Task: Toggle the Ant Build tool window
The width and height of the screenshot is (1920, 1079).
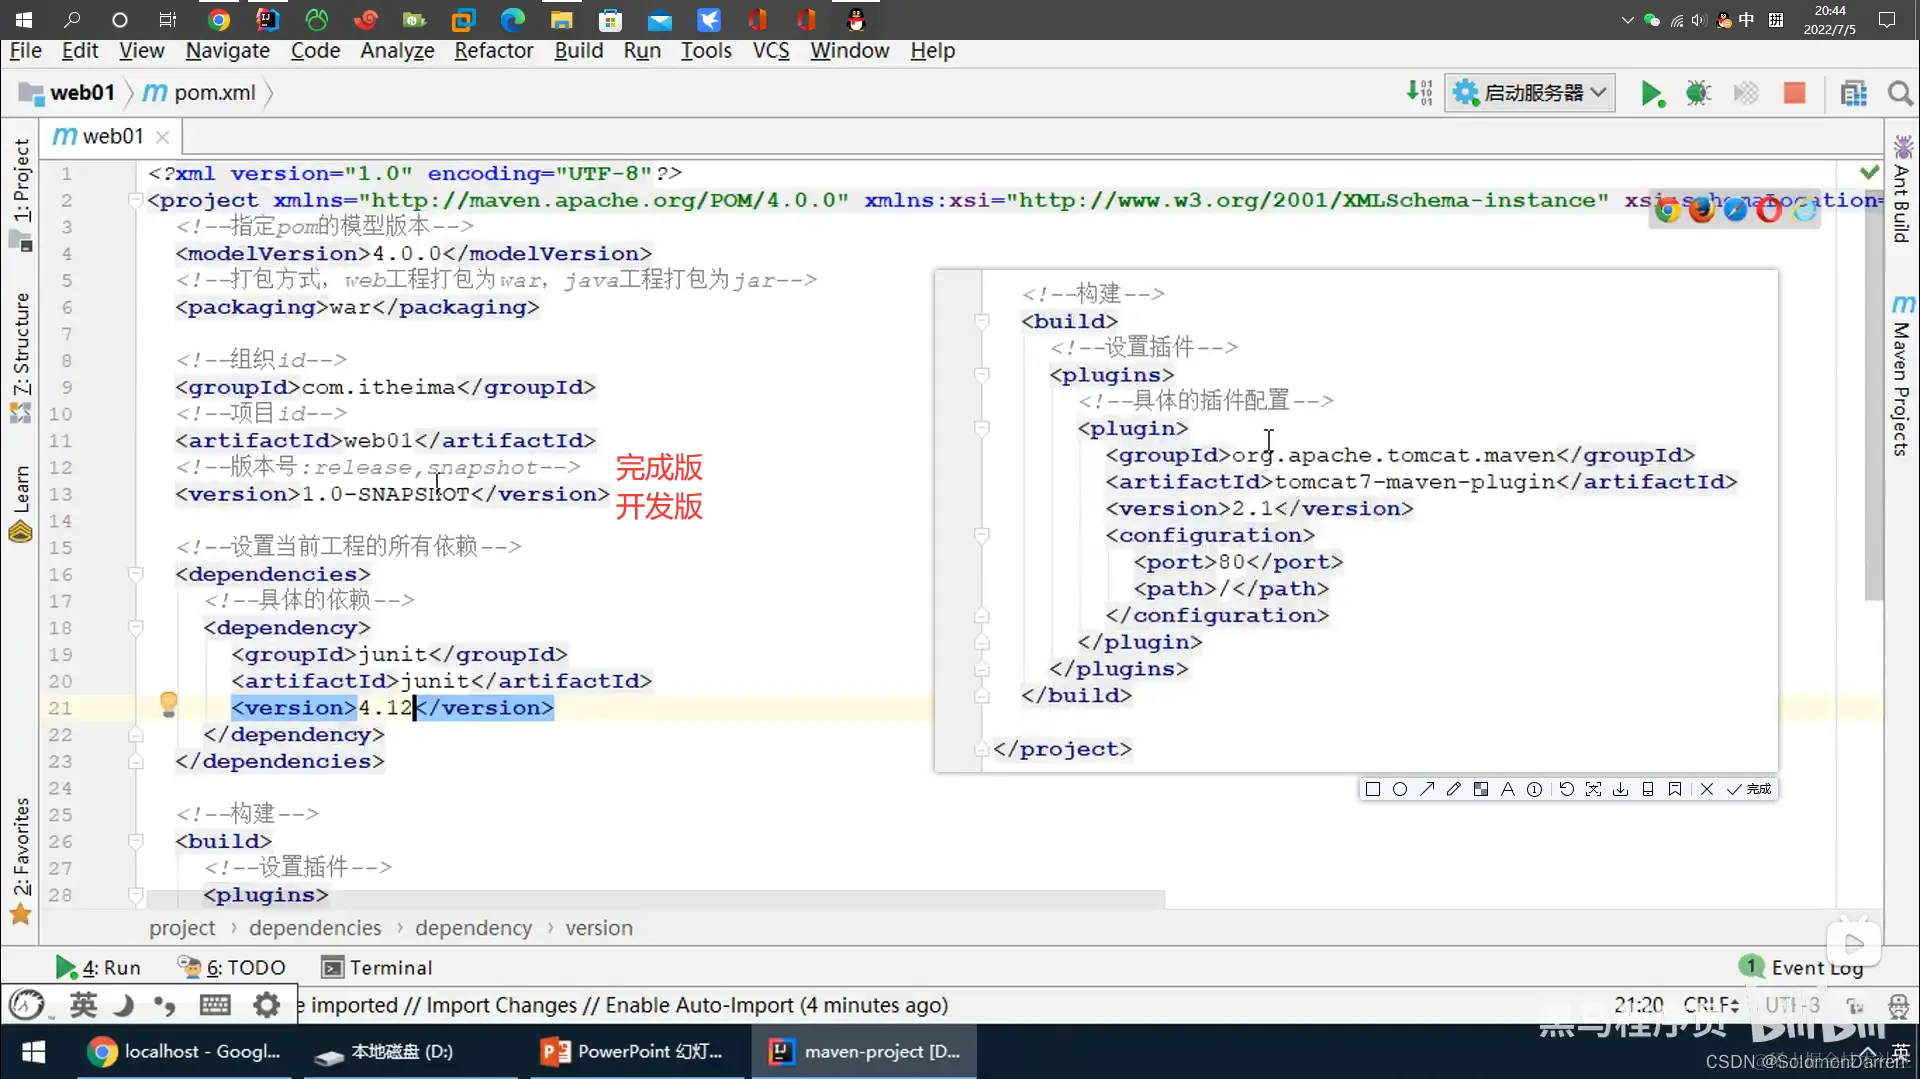Action: (1901, 190)
